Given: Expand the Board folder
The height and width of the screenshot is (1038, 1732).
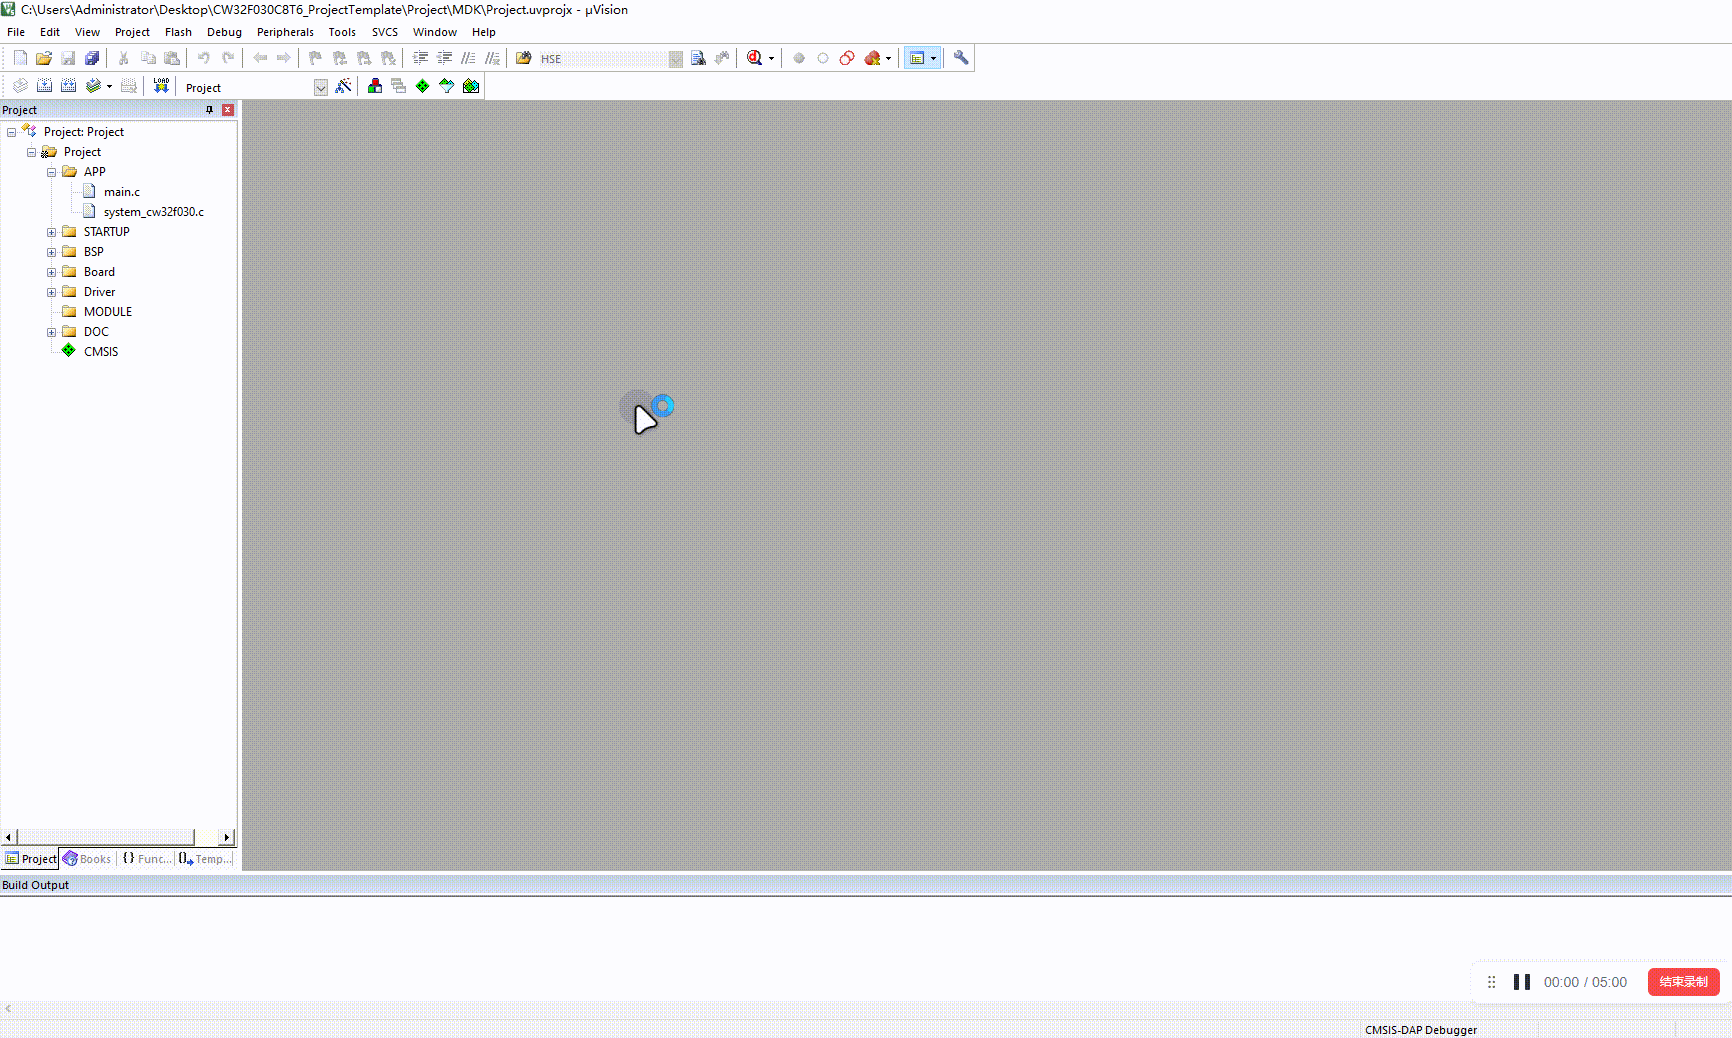Looking at the screenshot, I should click(x=52, y=272).
